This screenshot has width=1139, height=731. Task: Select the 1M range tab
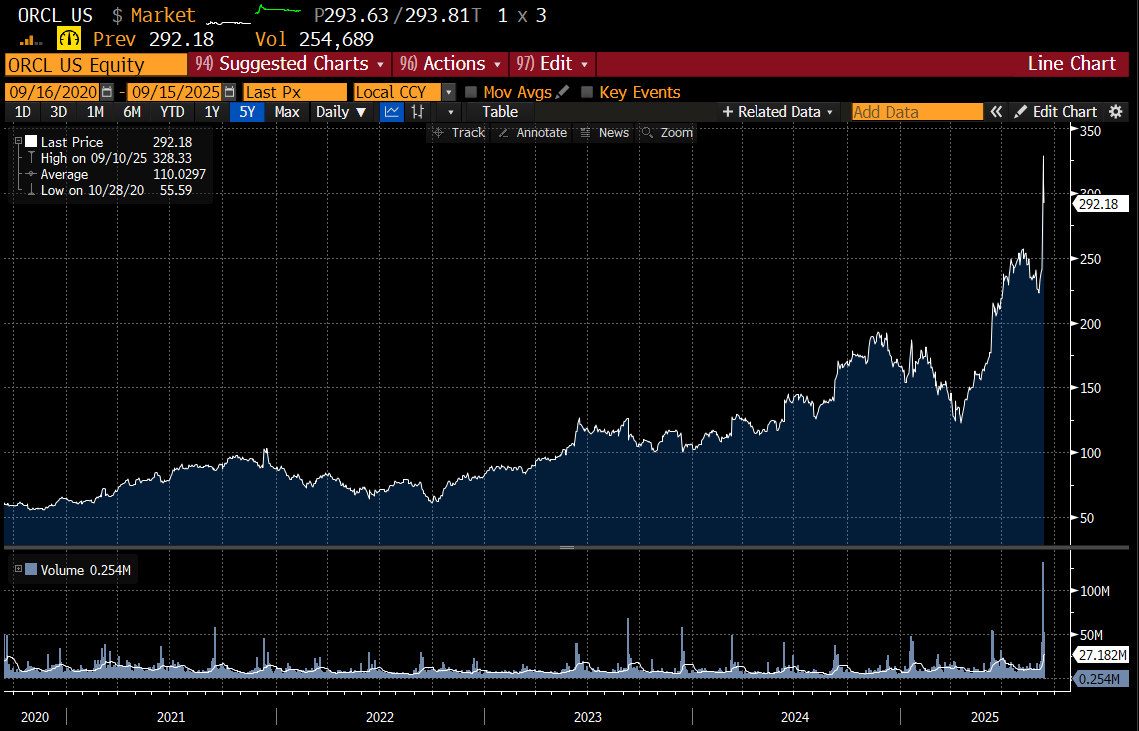[95, 112]
